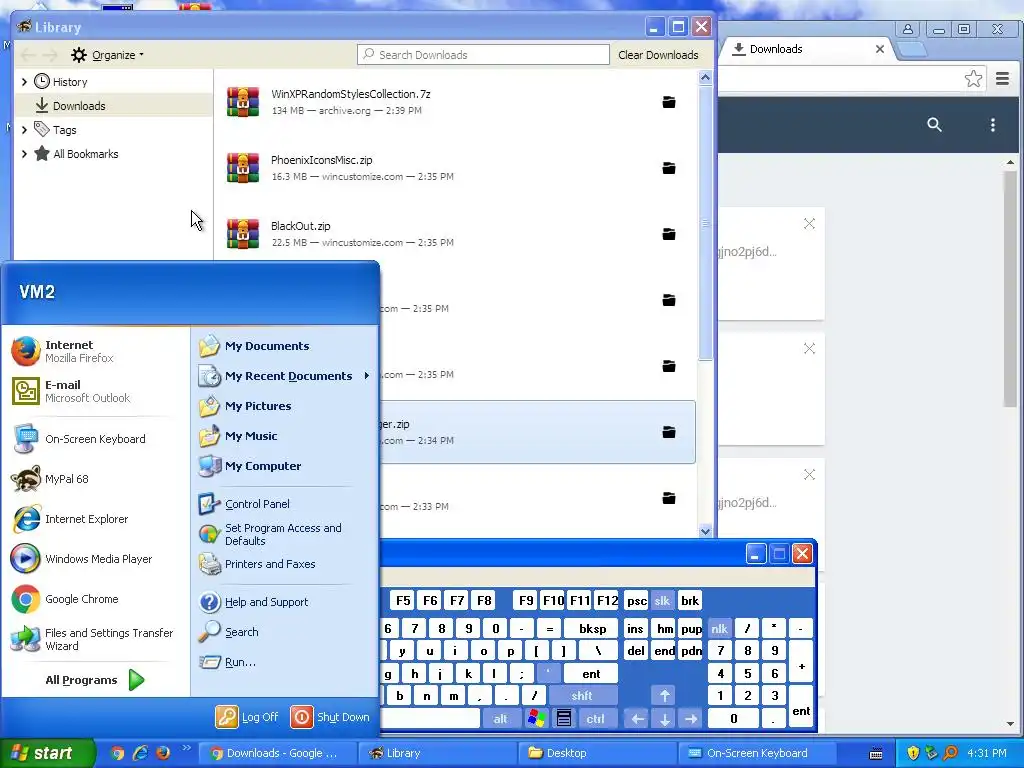Open the Run dialog
1024x768 pixels.
[285, 662]
